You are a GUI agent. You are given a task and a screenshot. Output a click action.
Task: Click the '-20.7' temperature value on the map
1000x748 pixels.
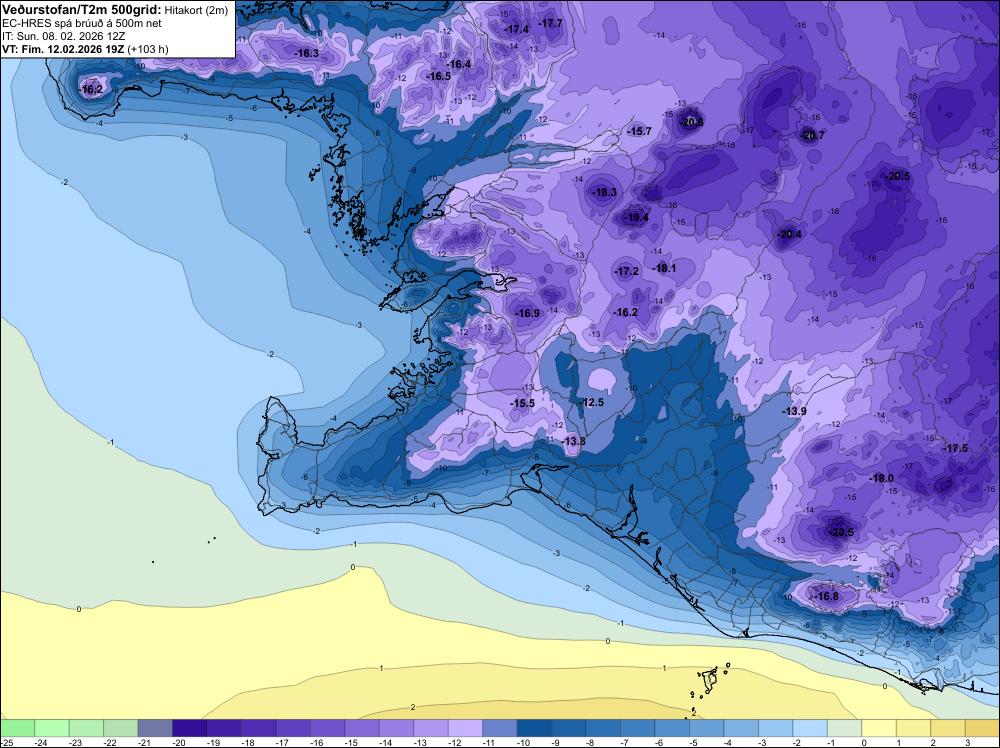point(812,135)
